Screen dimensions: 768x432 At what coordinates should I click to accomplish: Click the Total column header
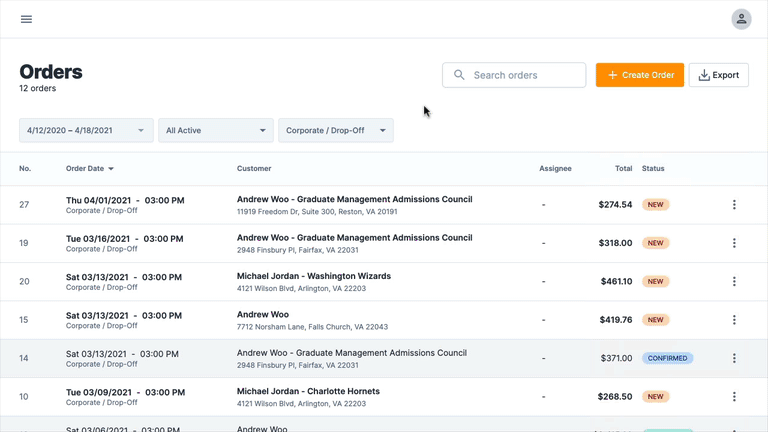coord(624,168)
